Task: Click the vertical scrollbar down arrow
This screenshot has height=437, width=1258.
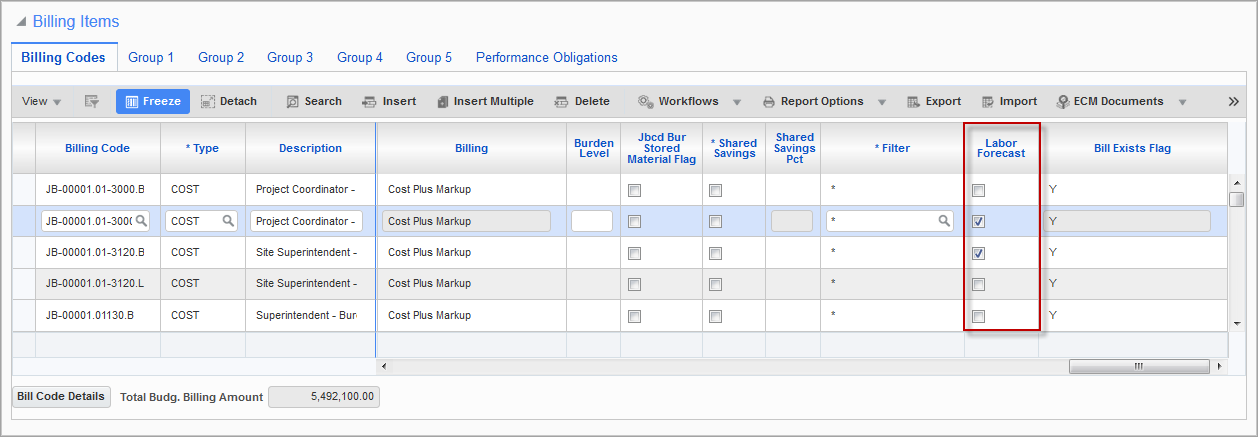Action: (1237, 323)
